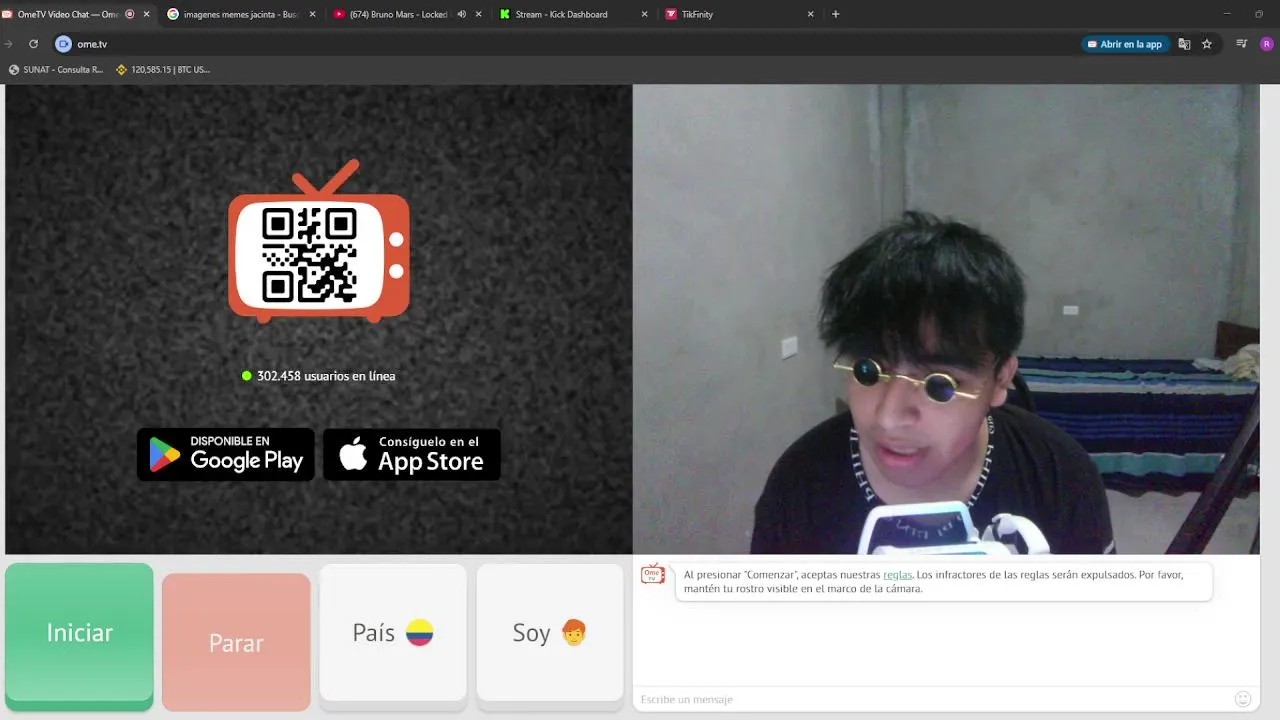This screenshot has height=720, width=1280.
Task: Open the reglas link in chat notice
Action: point(897,575)
